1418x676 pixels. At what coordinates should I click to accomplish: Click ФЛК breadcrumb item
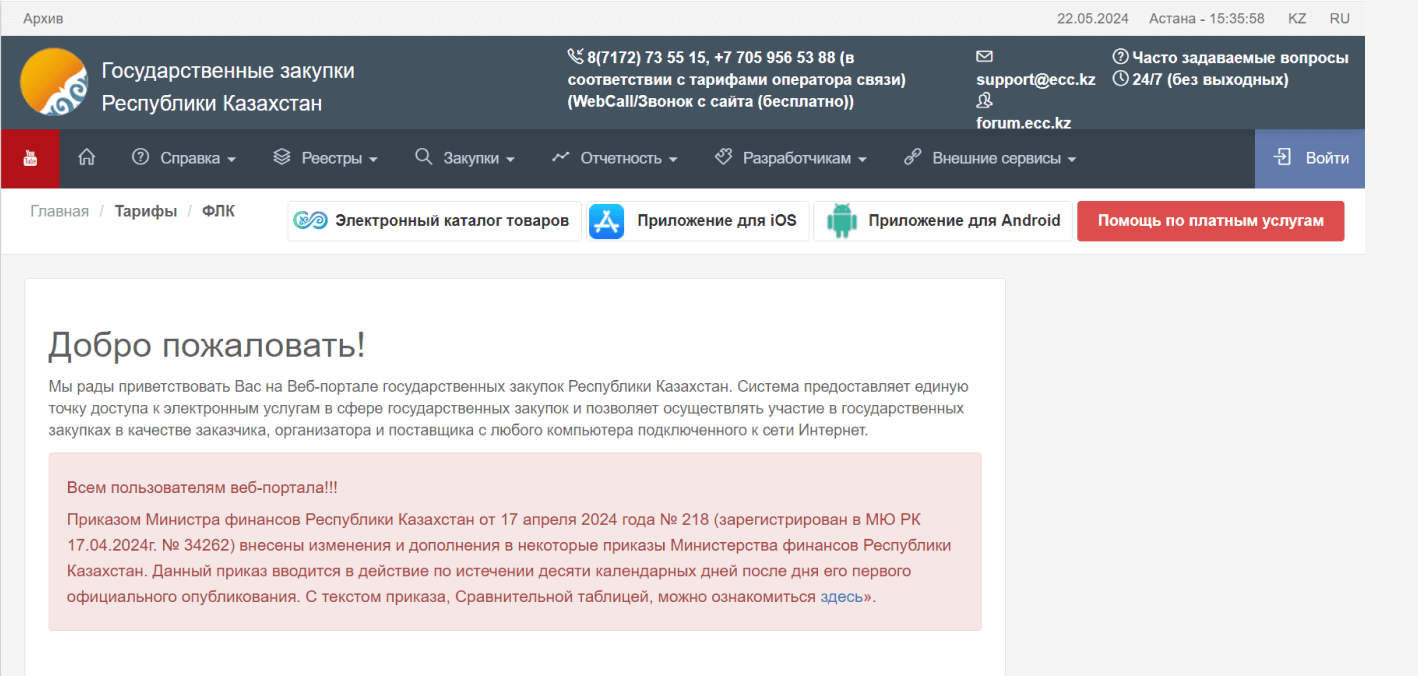[x=218, y=211]
